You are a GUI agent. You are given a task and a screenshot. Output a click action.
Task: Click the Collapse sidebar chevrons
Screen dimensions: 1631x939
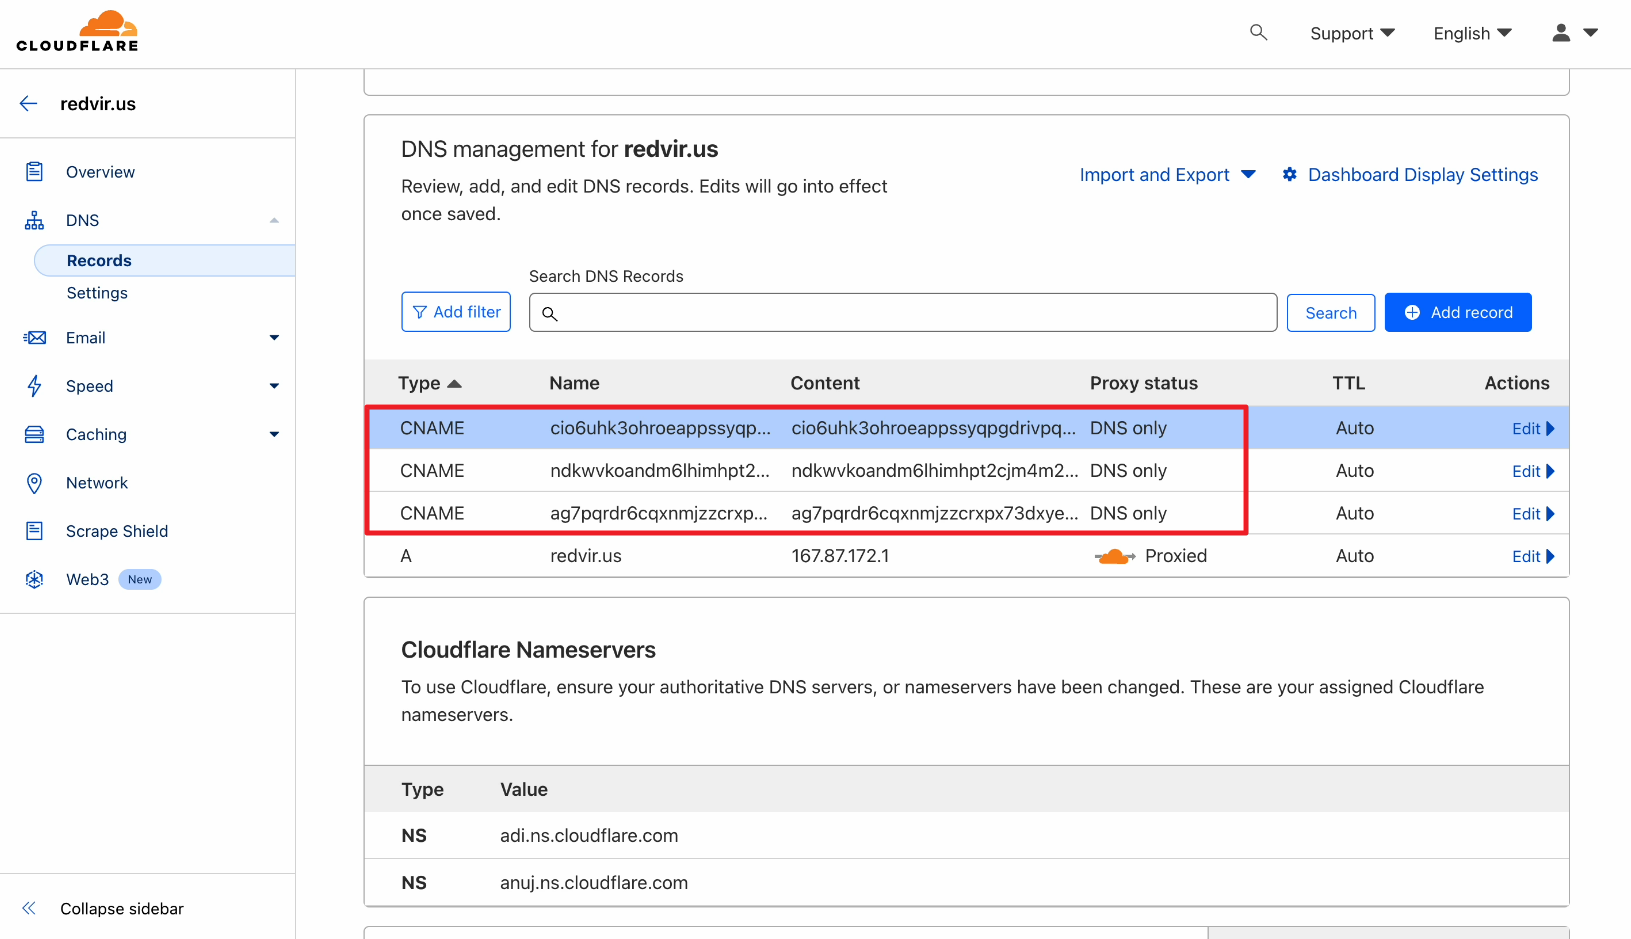tap(29, 908)
